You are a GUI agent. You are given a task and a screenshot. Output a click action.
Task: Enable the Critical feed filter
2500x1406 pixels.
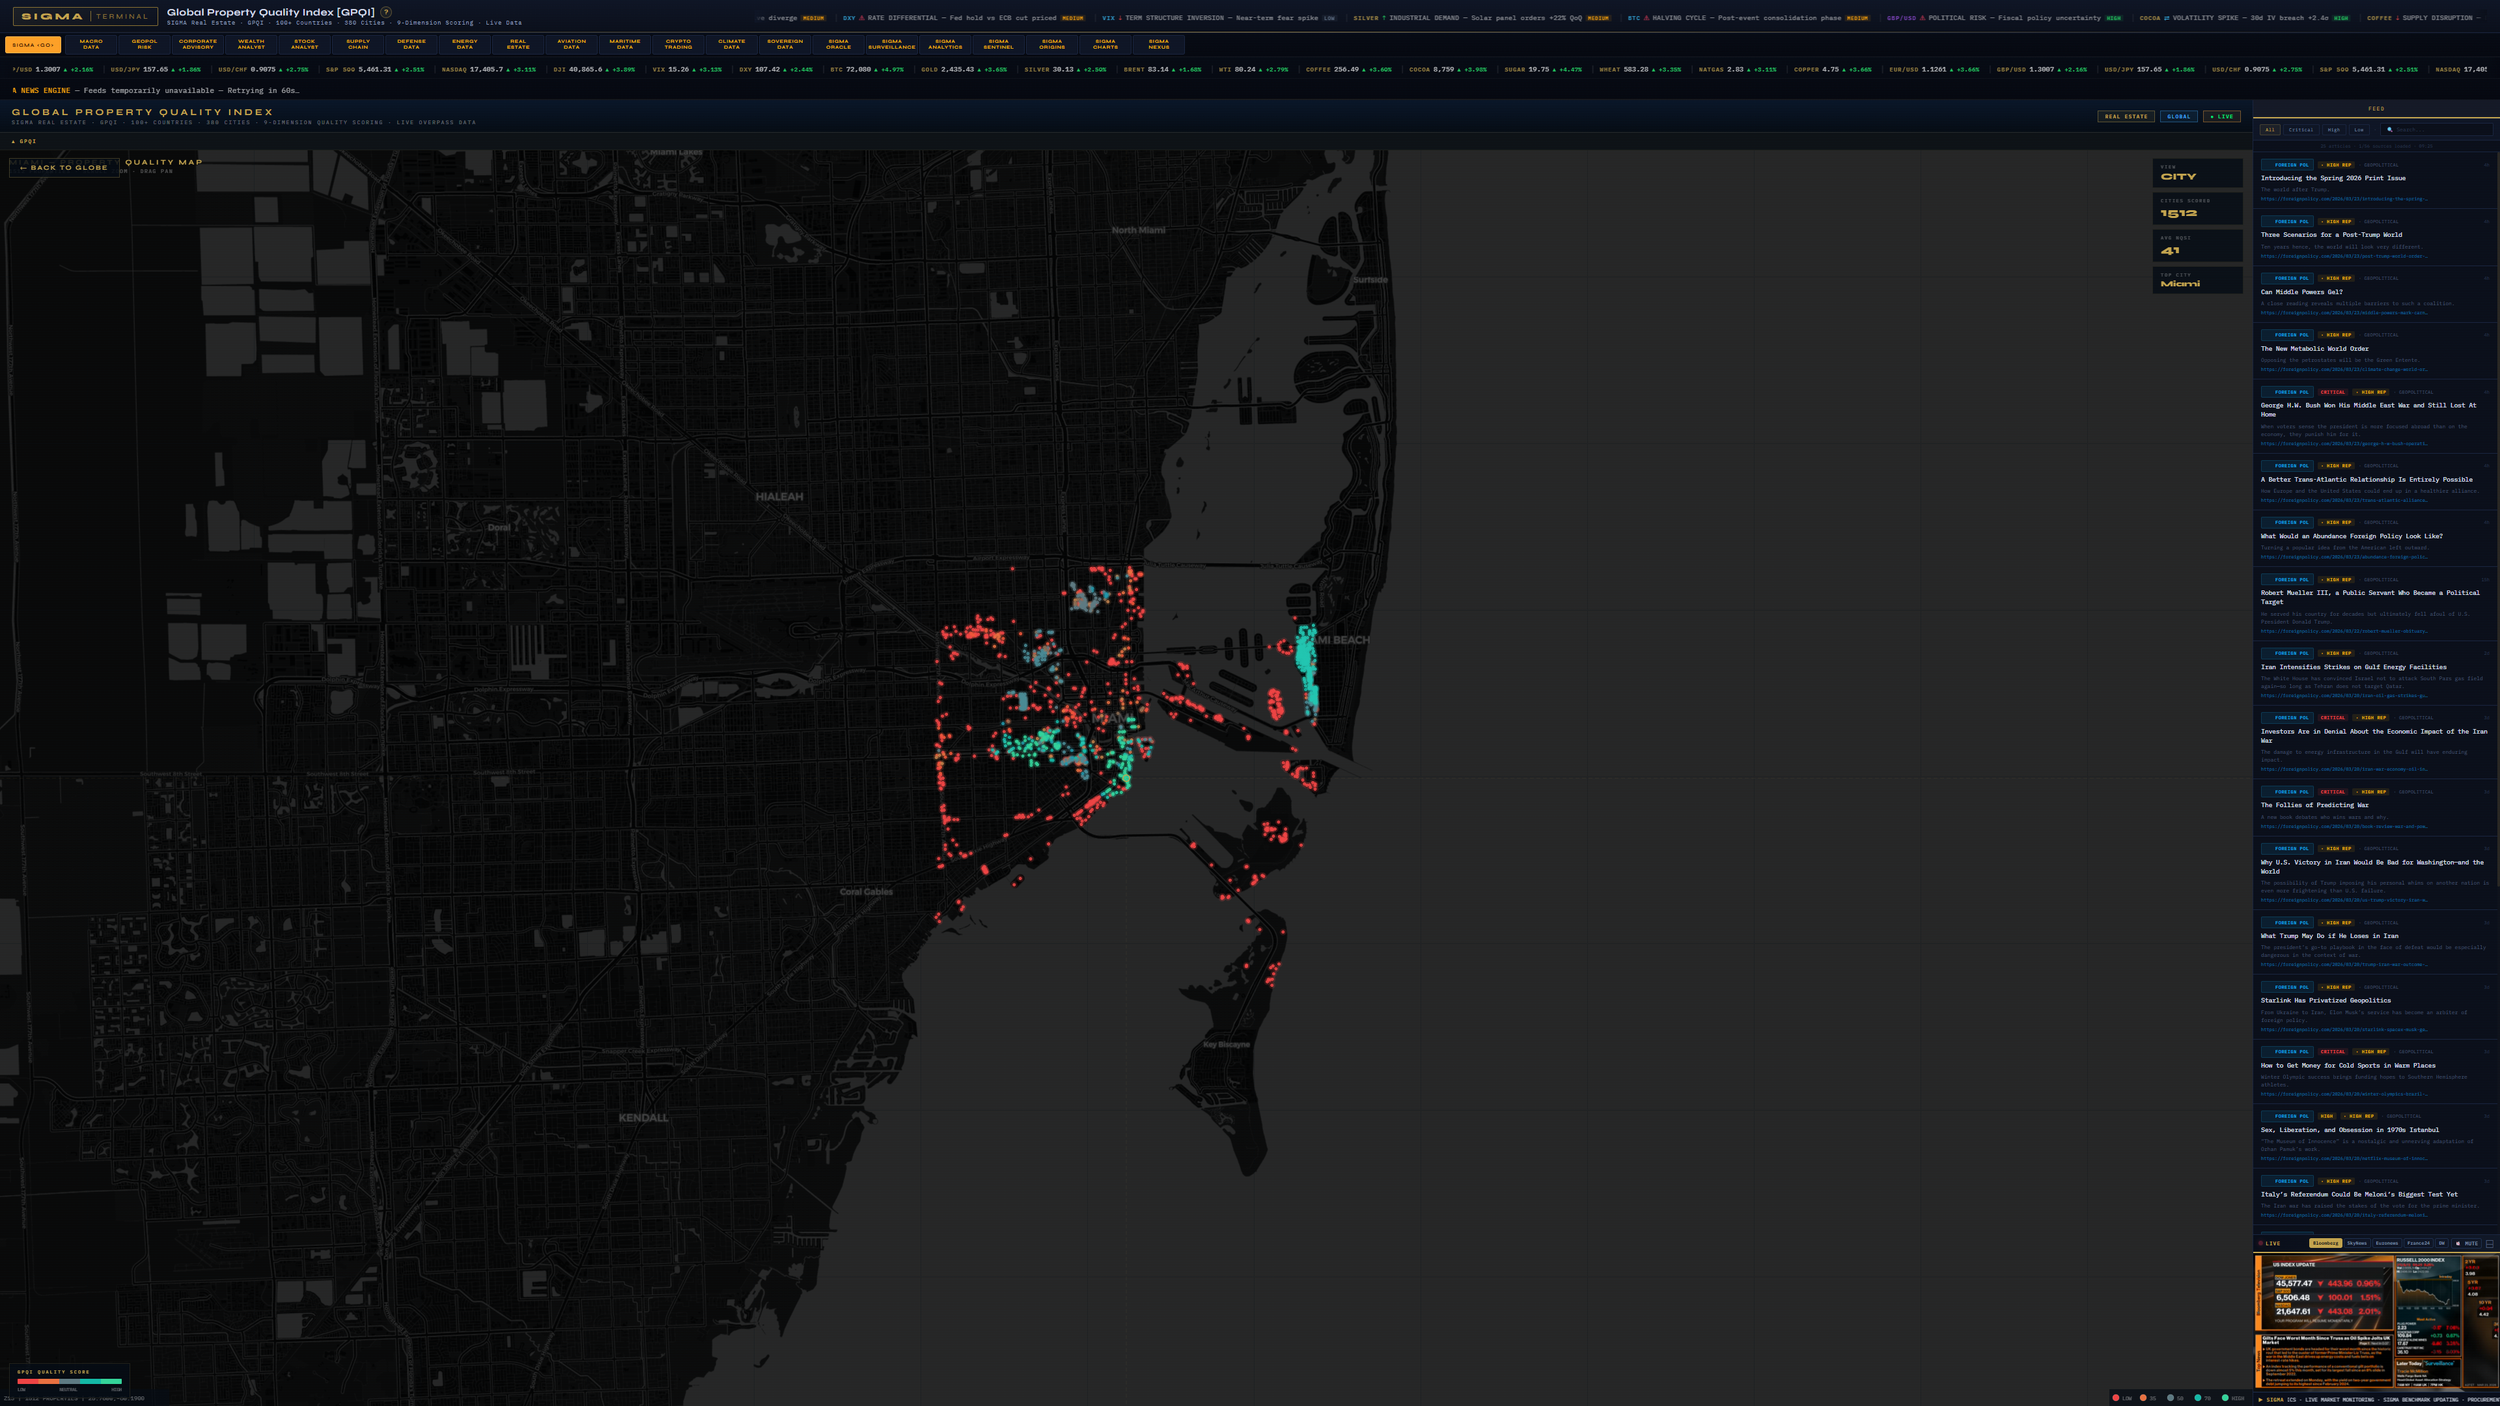click(2301, 130)
